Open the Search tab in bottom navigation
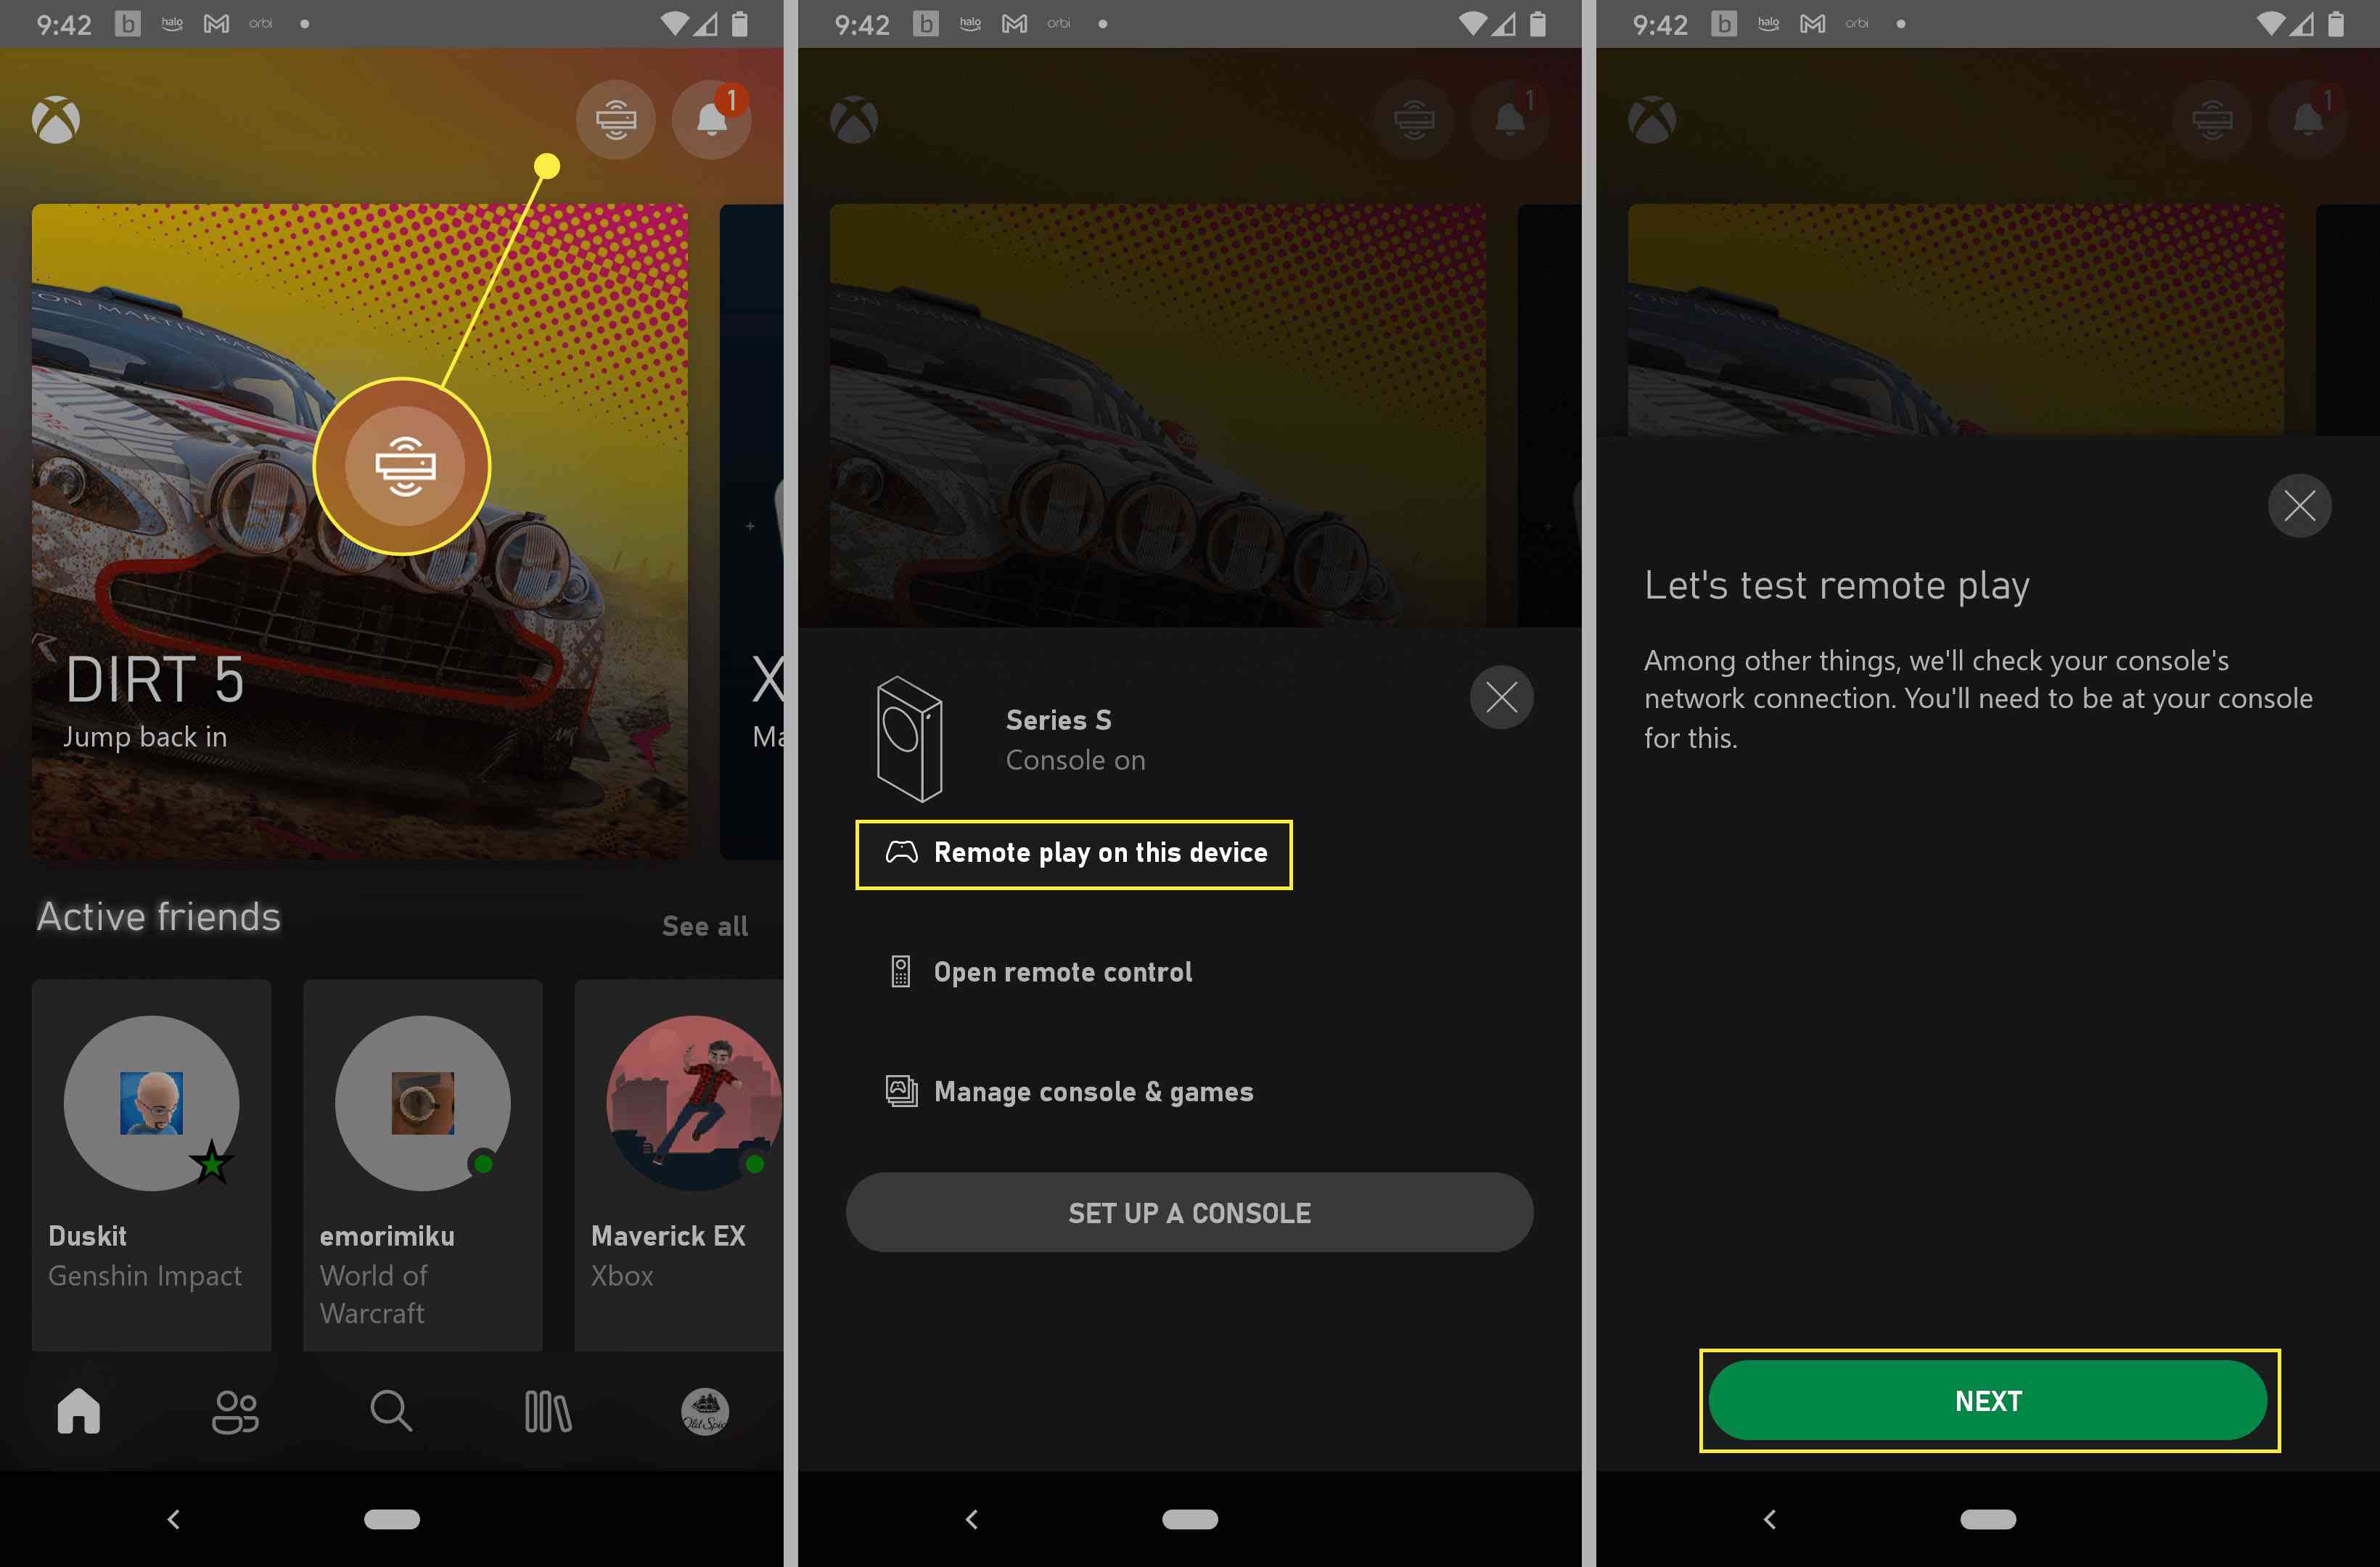2380x1567 pixels. 391,1411
